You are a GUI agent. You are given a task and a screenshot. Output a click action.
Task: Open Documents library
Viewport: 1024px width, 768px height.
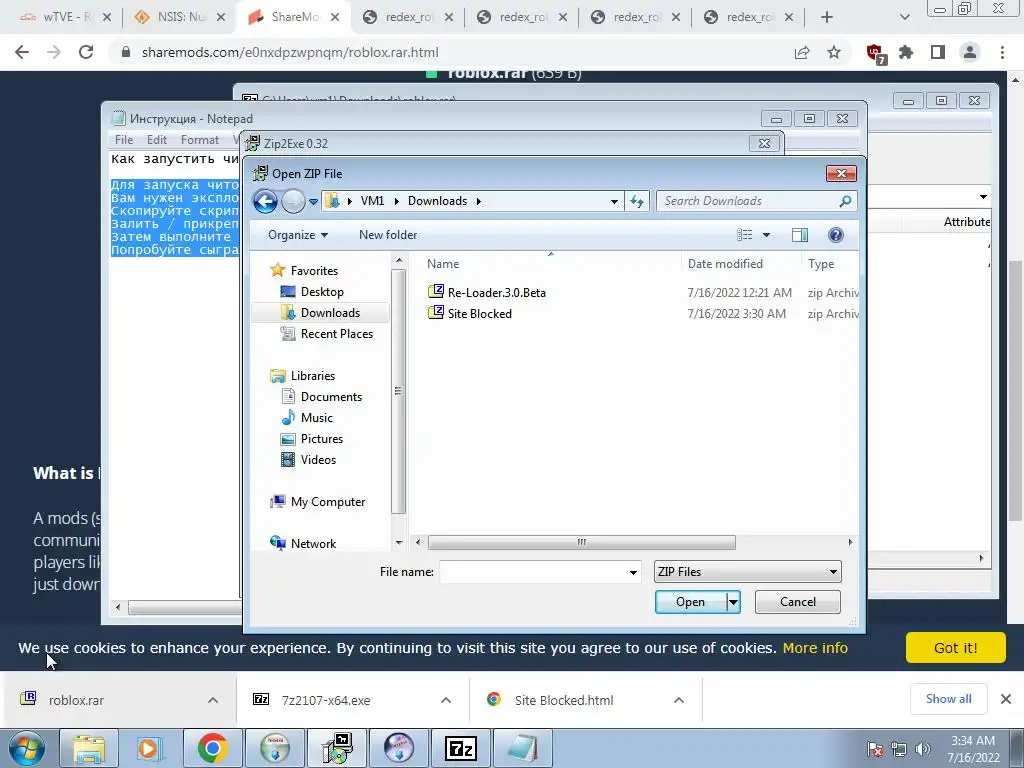[x=331, y=396]
